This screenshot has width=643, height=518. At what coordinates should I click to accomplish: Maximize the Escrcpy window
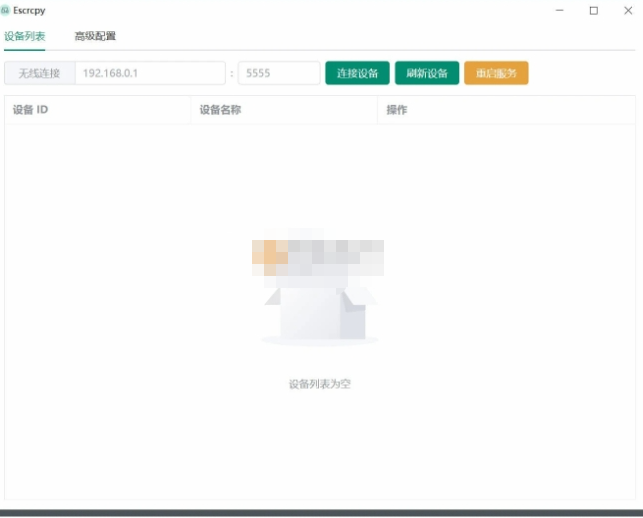point(593,10)
